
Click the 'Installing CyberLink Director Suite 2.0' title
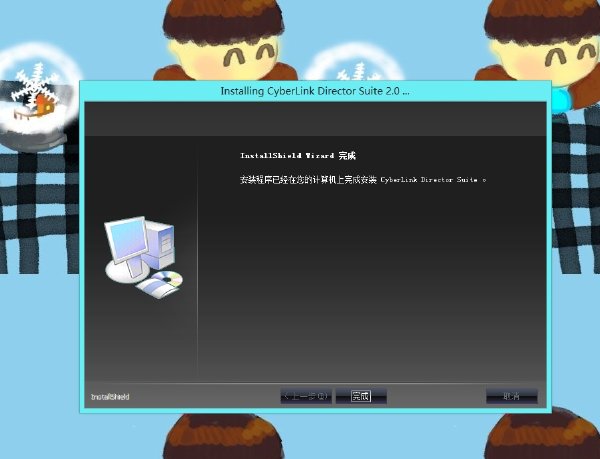[315, 91]
